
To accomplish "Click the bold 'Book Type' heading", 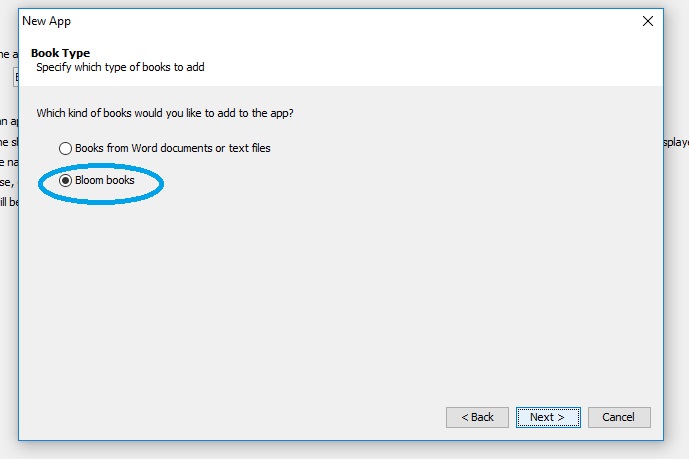I will 60,53.
